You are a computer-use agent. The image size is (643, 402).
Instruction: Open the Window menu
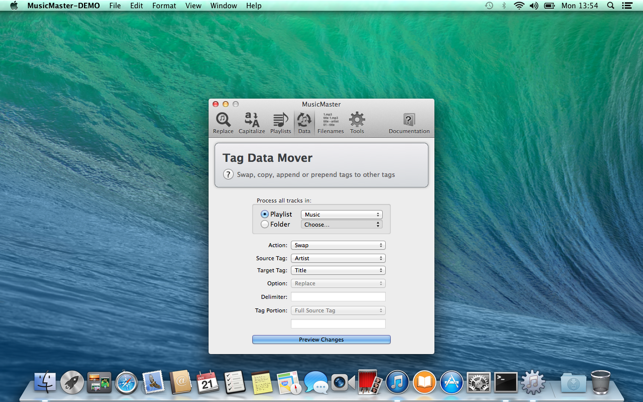tap(223, 6)
